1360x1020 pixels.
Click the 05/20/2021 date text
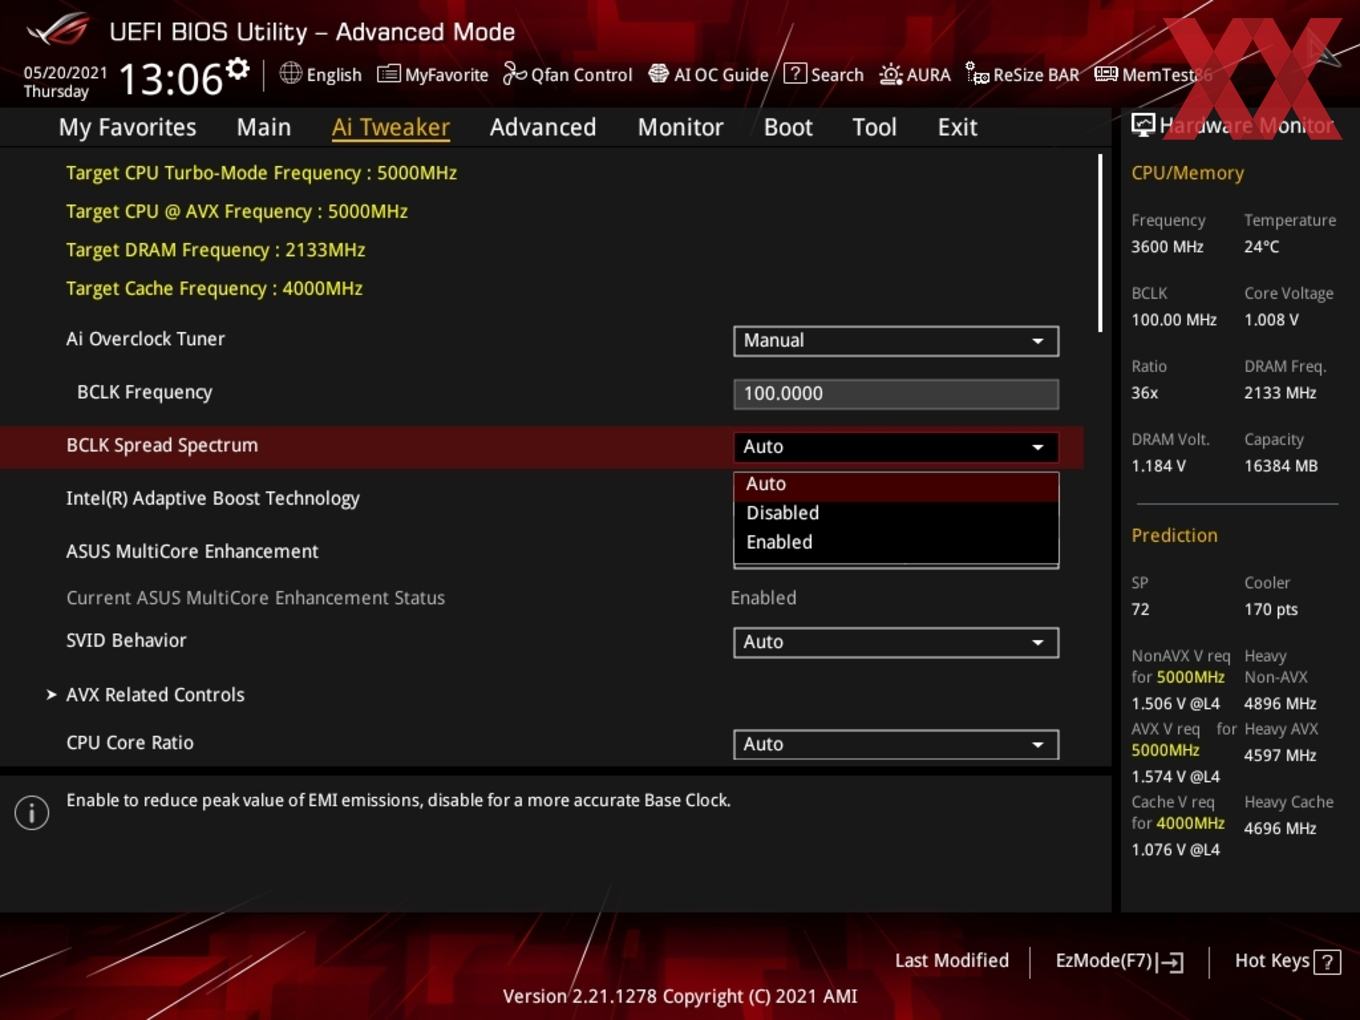65,73
